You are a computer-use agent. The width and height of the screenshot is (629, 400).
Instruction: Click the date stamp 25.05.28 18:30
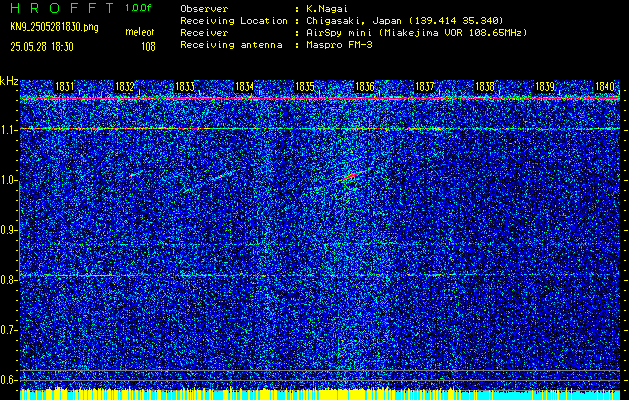click(42, 47)
